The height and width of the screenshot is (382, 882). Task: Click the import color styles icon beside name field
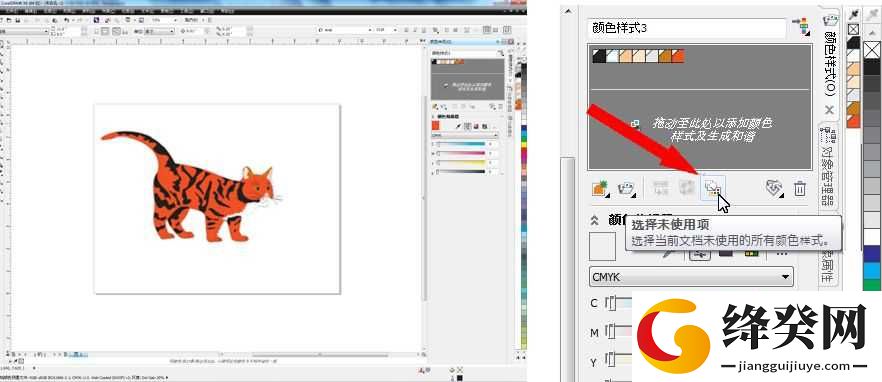[801, 27]
